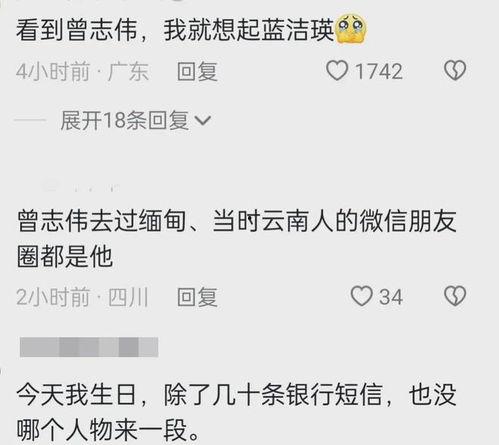
Task: Click the crying emoji after 蓝洁瑛
Action: 351,30
